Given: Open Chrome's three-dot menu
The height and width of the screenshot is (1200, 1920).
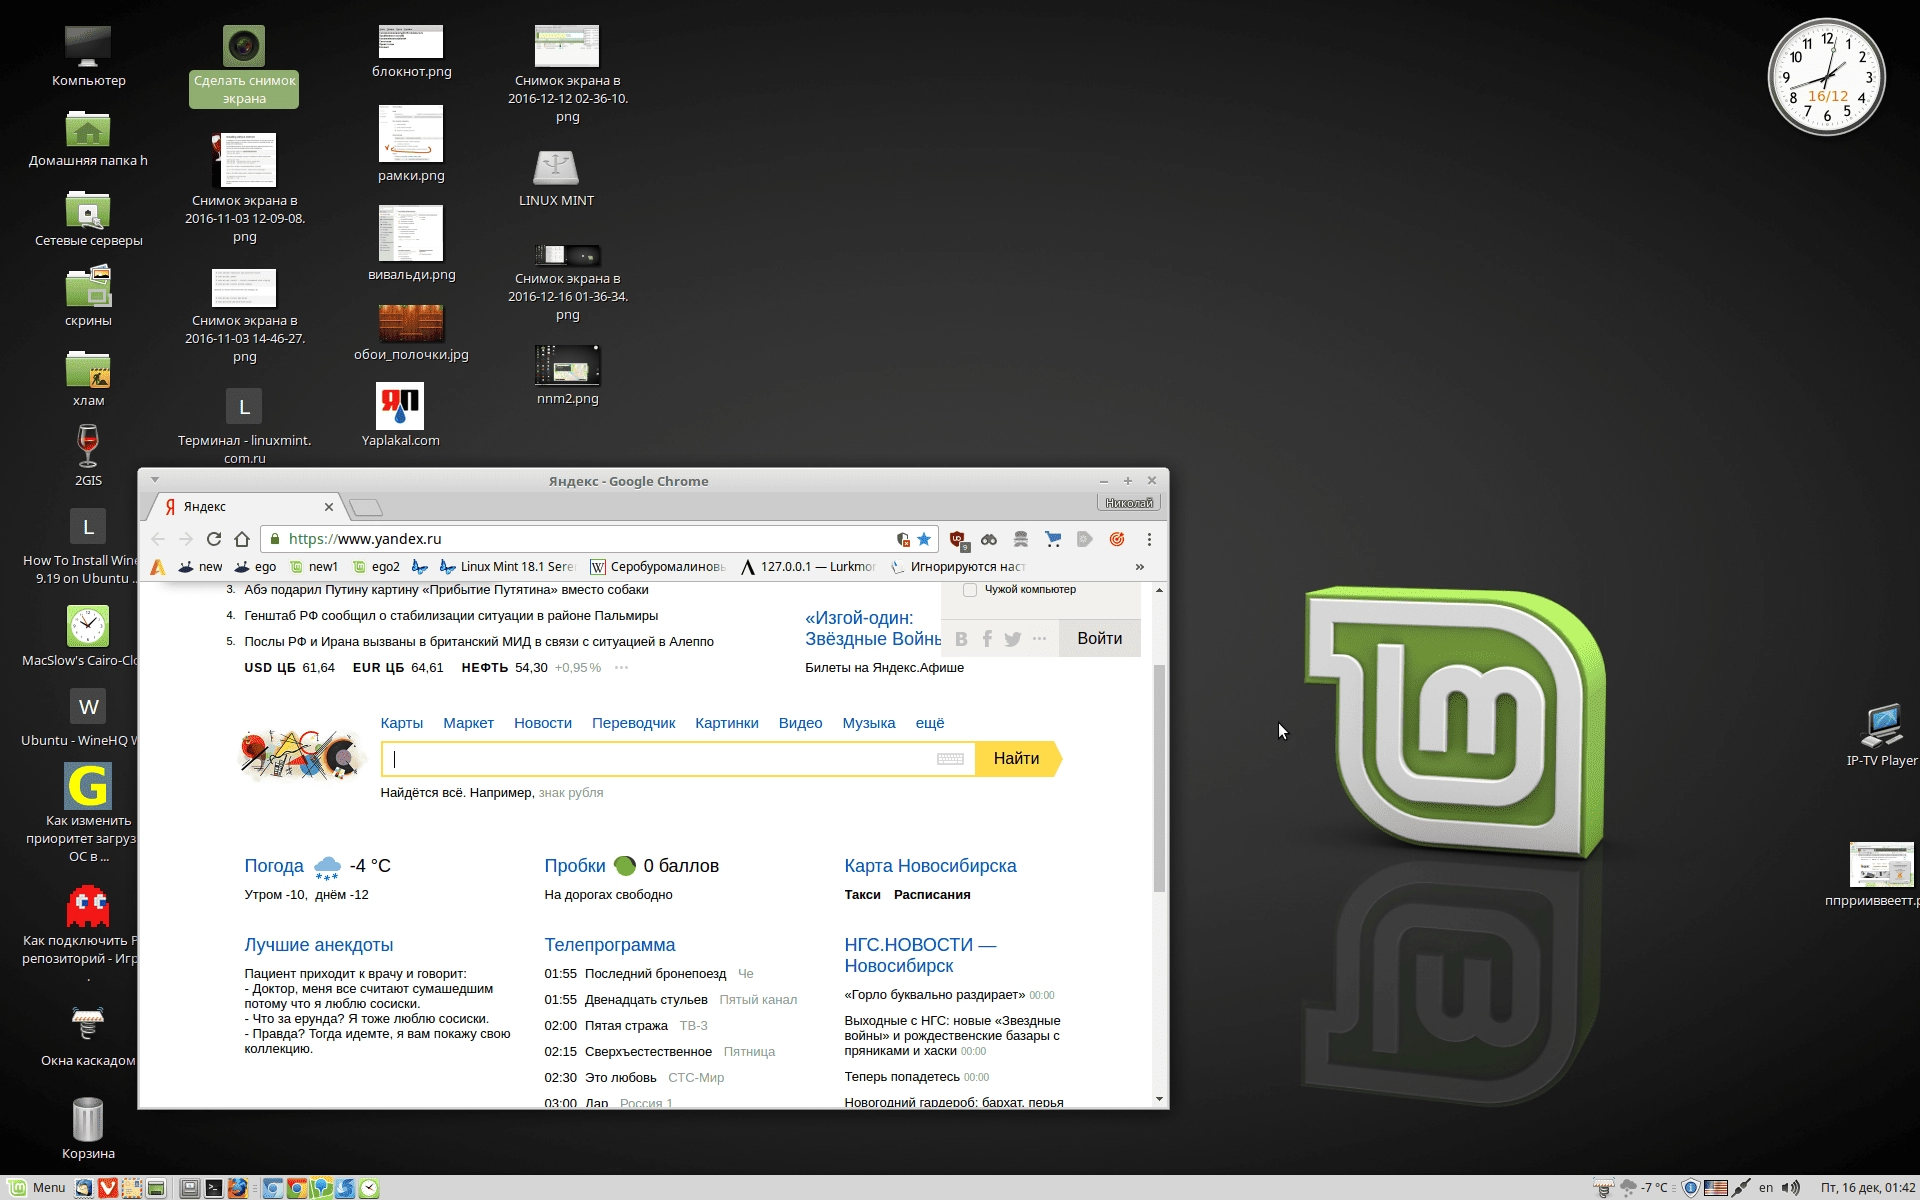Looking at the screenshot, I should (x=1149, y=539).
